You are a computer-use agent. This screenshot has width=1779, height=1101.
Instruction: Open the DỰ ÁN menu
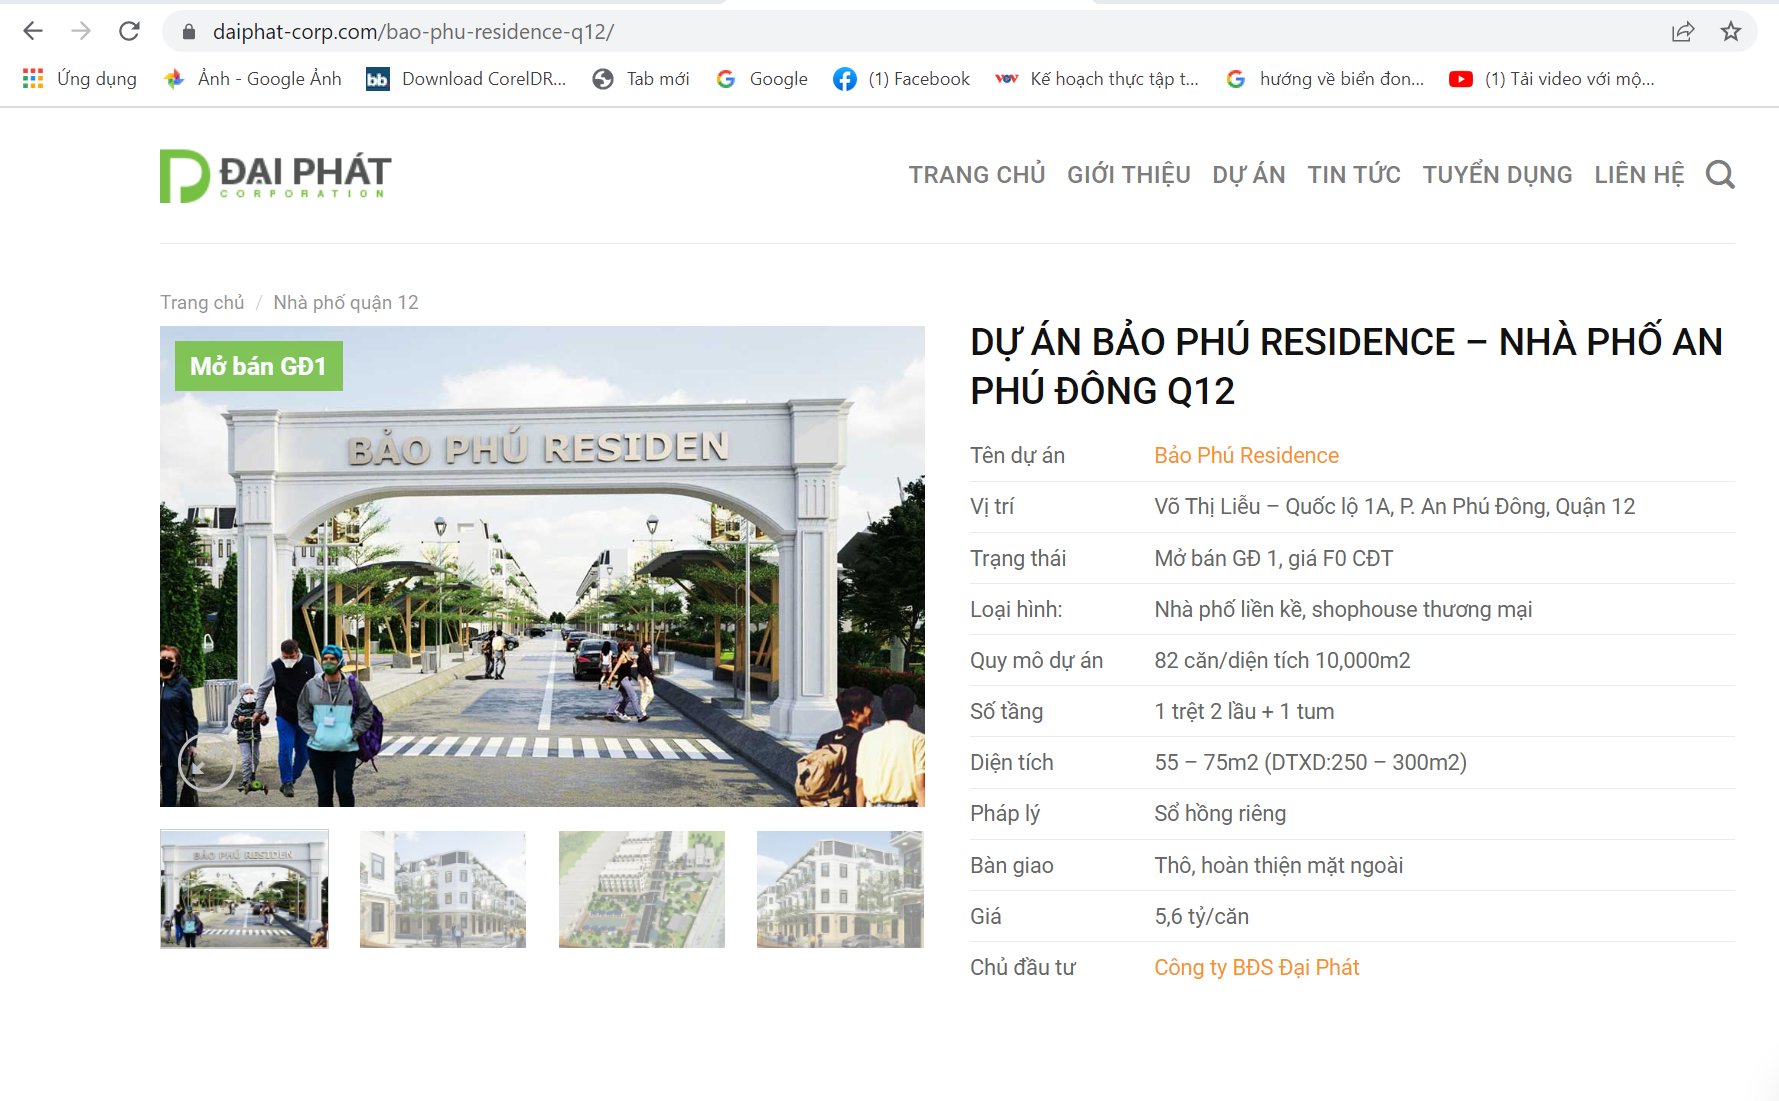click(1248, 175)
